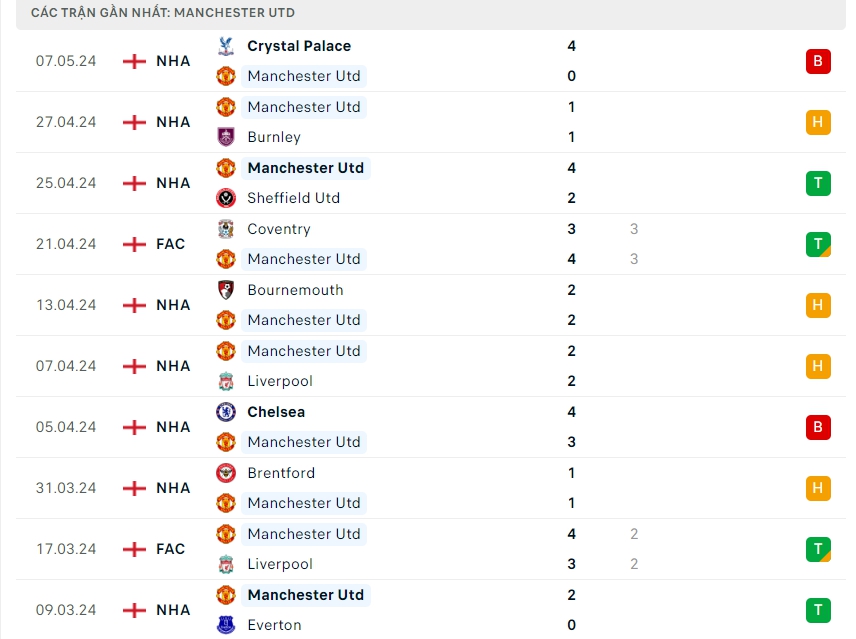Click the Burnley club crest
Image resolution: width=856 pixels, height=639 pixels.
[x=226, y=137]
